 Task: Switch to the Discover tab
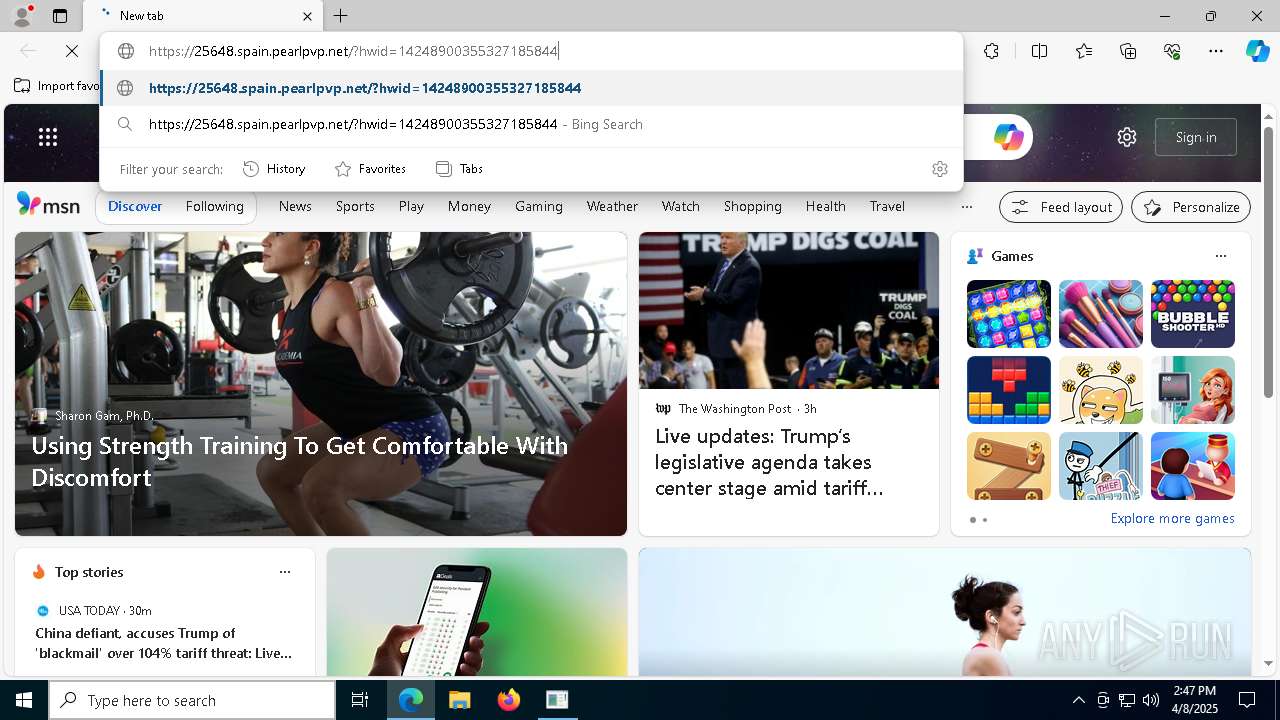pos(135,206)
